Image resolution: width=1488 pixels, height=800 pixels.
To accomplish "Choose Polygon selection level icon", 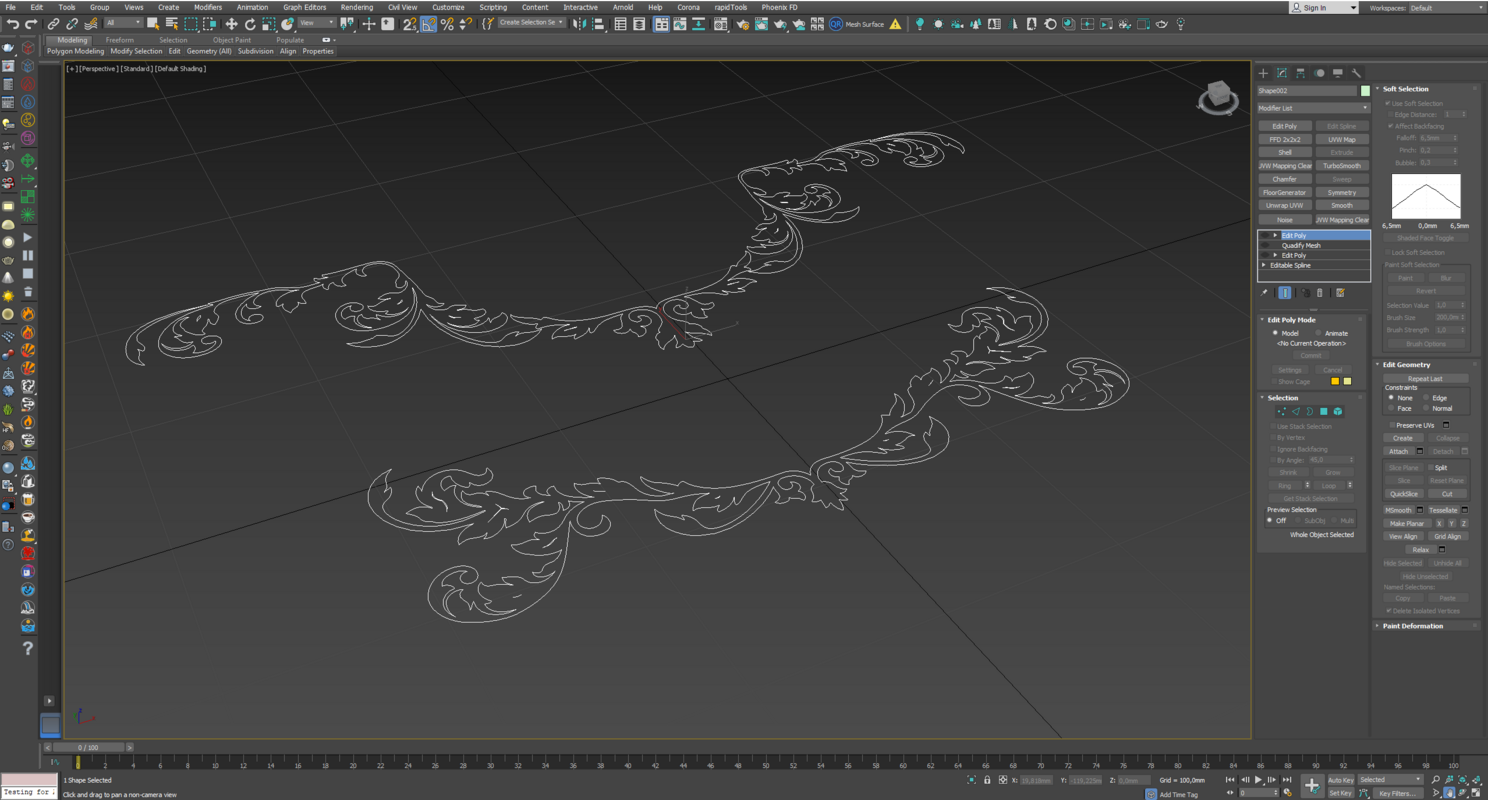I will coord(1323,412).
